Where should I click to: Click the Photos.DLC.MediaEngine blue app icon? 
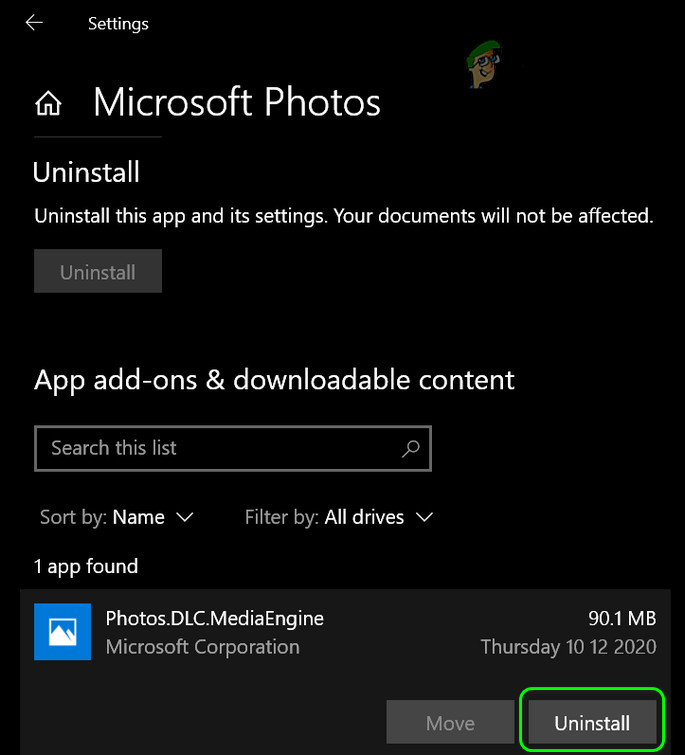(x=63, y=631)
